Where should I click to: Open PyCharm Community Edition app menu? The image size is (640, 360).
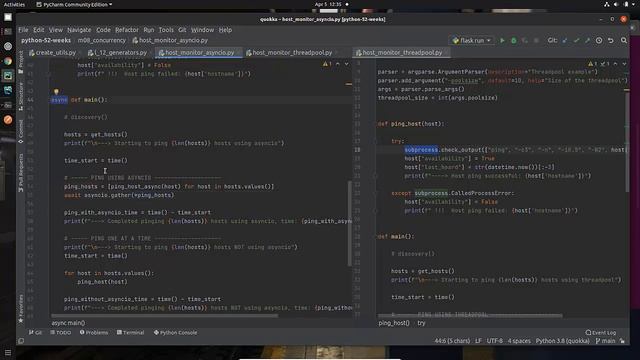(x=74, y=4)
